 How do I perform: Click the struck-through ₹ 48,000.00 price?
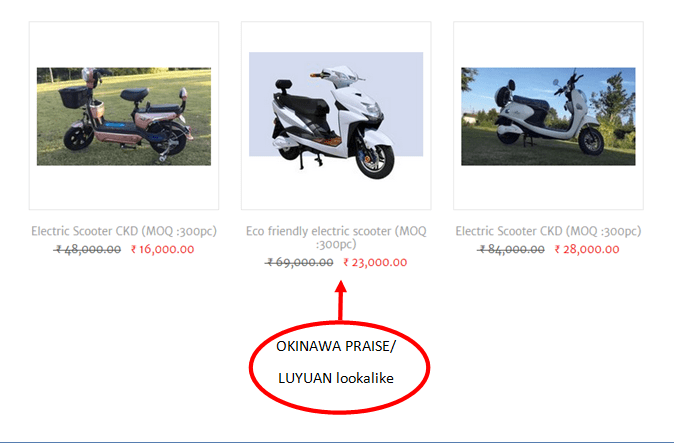coord(88,249)
